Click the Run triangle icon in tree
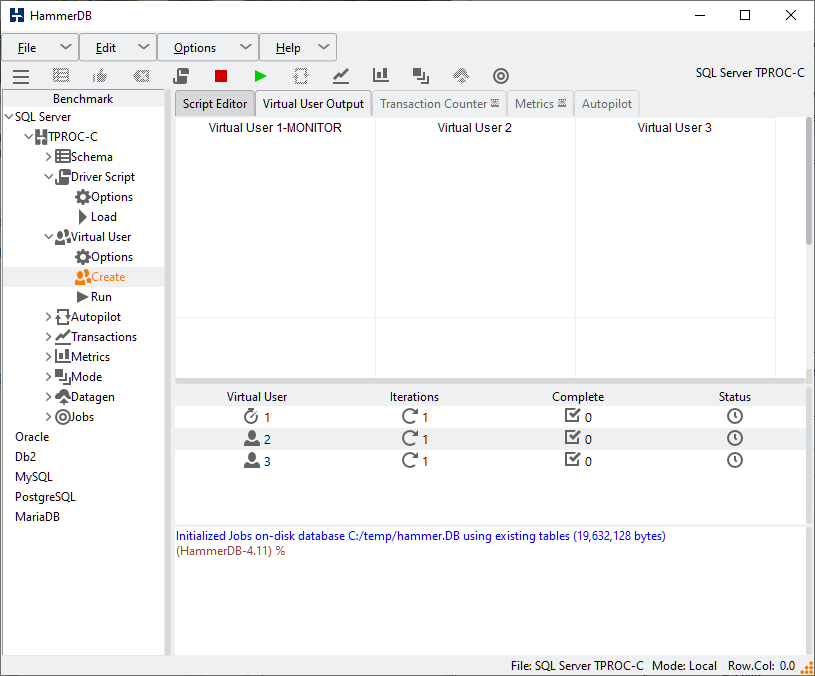The width and height of the screenshot is (815, 676). coord(83,297)
